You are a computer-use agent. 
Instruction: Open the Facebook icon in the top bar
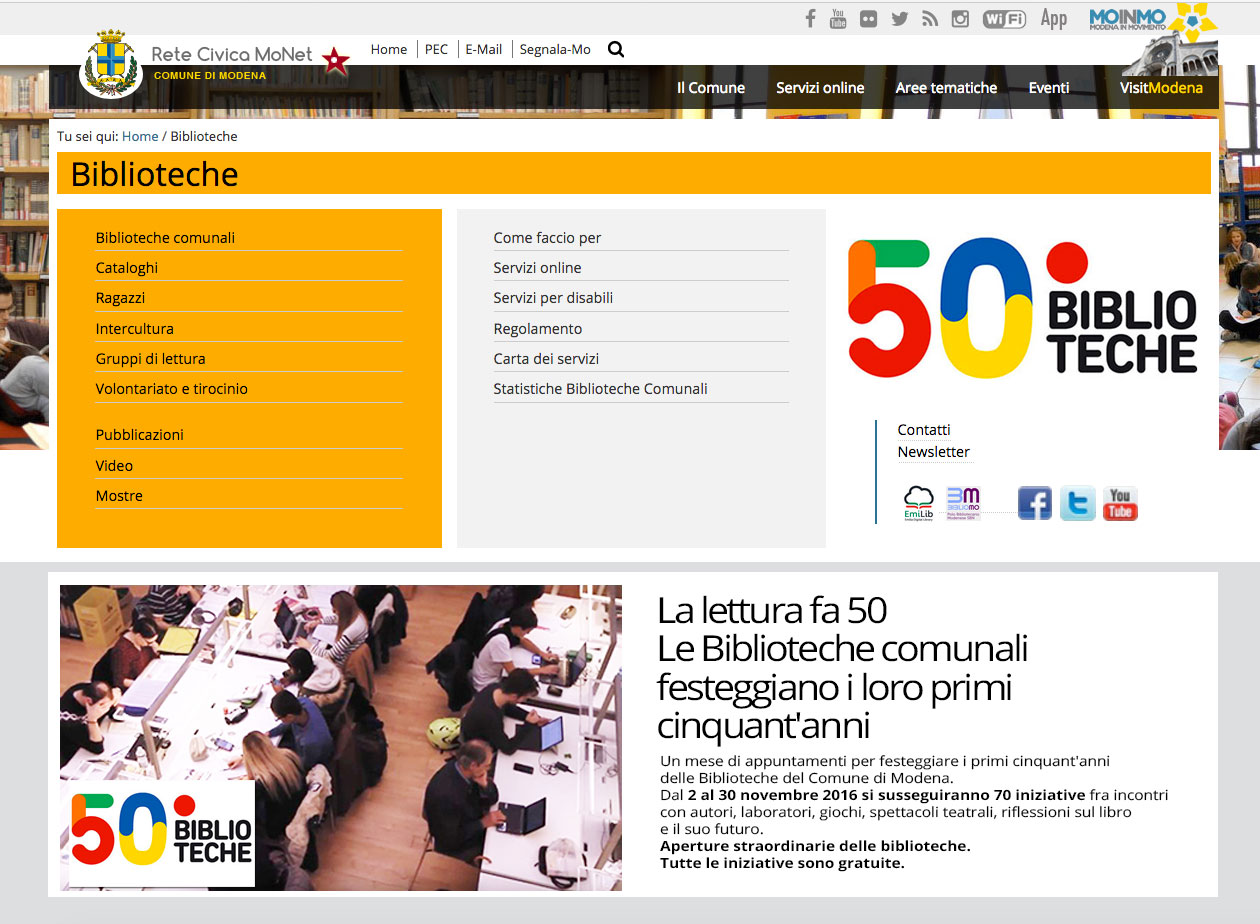click(x=810, y=18)
